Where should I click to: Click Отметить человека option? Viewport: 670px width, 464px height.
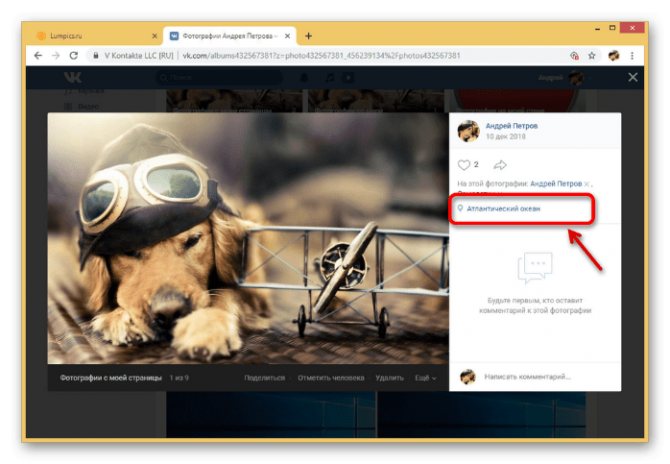point(331,378)
